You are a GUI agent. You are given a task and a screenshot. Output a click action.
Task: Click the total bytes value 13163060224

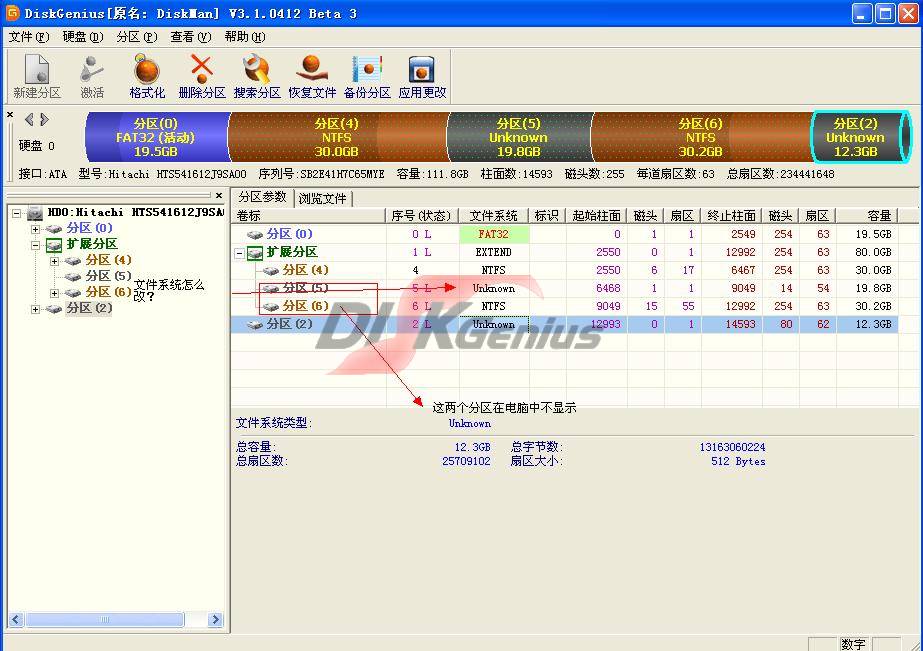coord(732,447)
